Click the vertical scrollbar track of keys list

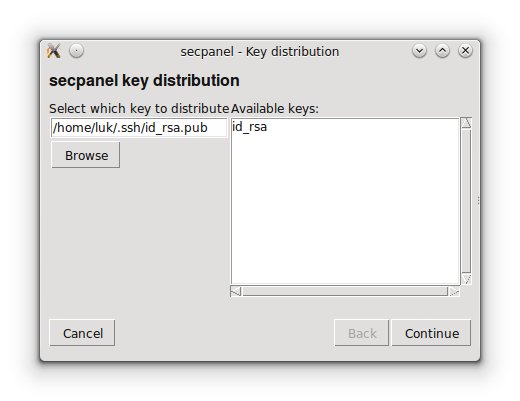tap(466, 201)
